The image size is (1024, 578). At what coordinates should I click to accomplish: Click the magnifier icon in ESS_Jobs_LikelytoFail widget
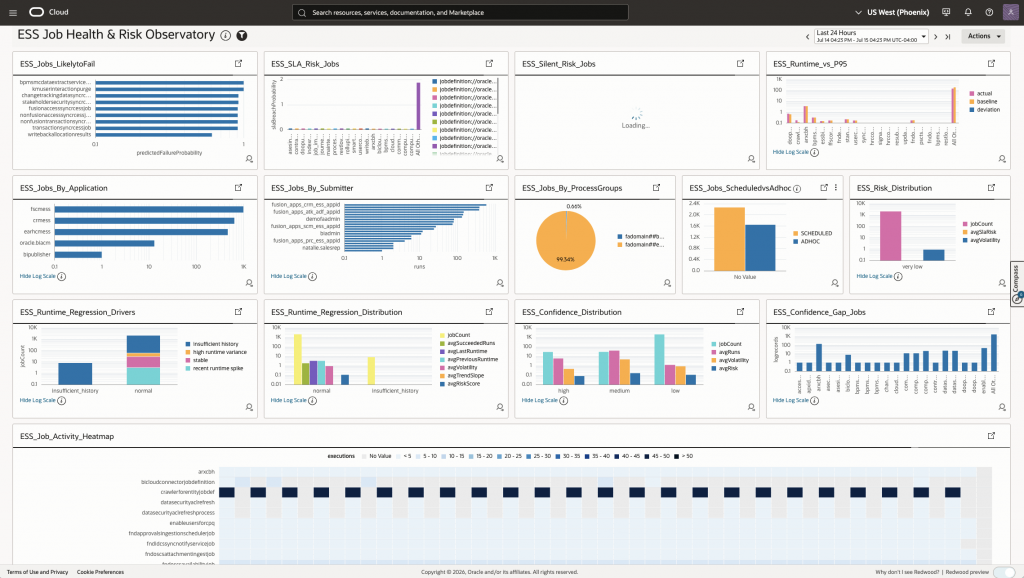[249, 159]
